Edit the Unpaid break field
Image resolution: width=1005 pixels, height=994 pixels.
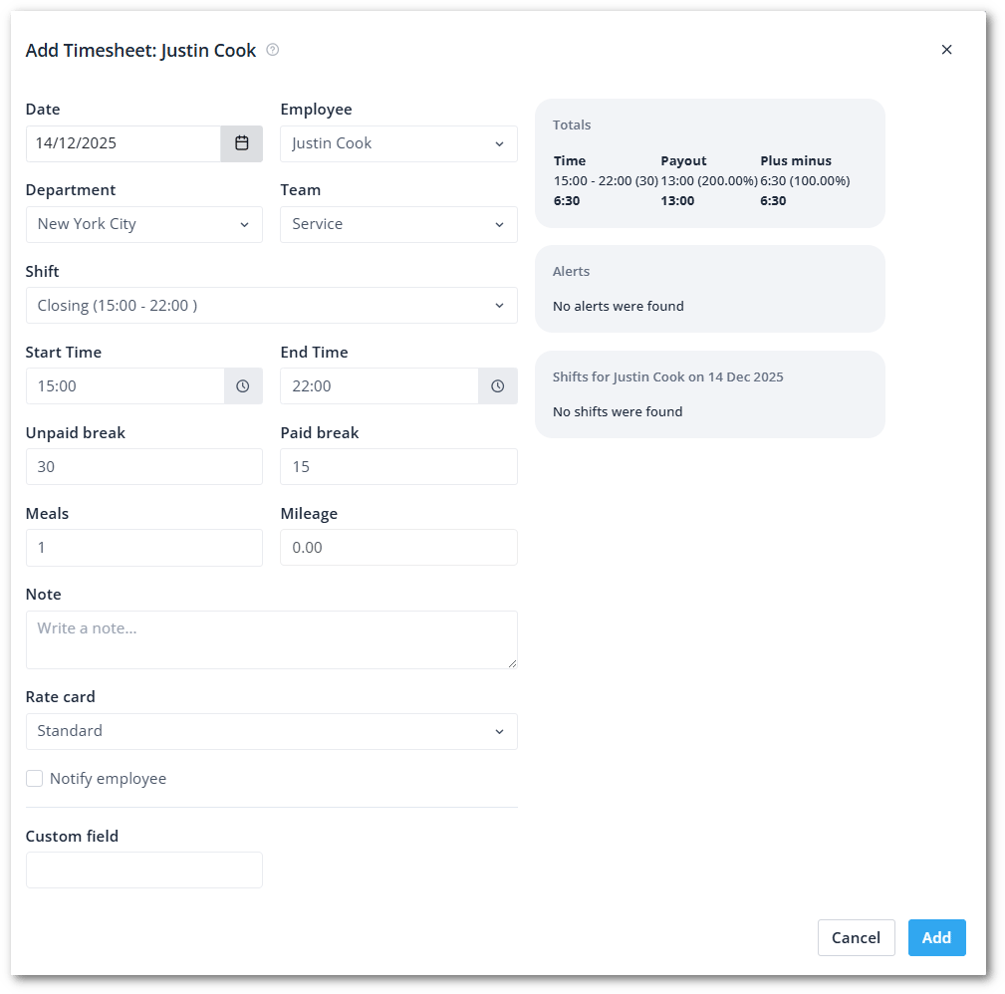click(x=144, y=467)
